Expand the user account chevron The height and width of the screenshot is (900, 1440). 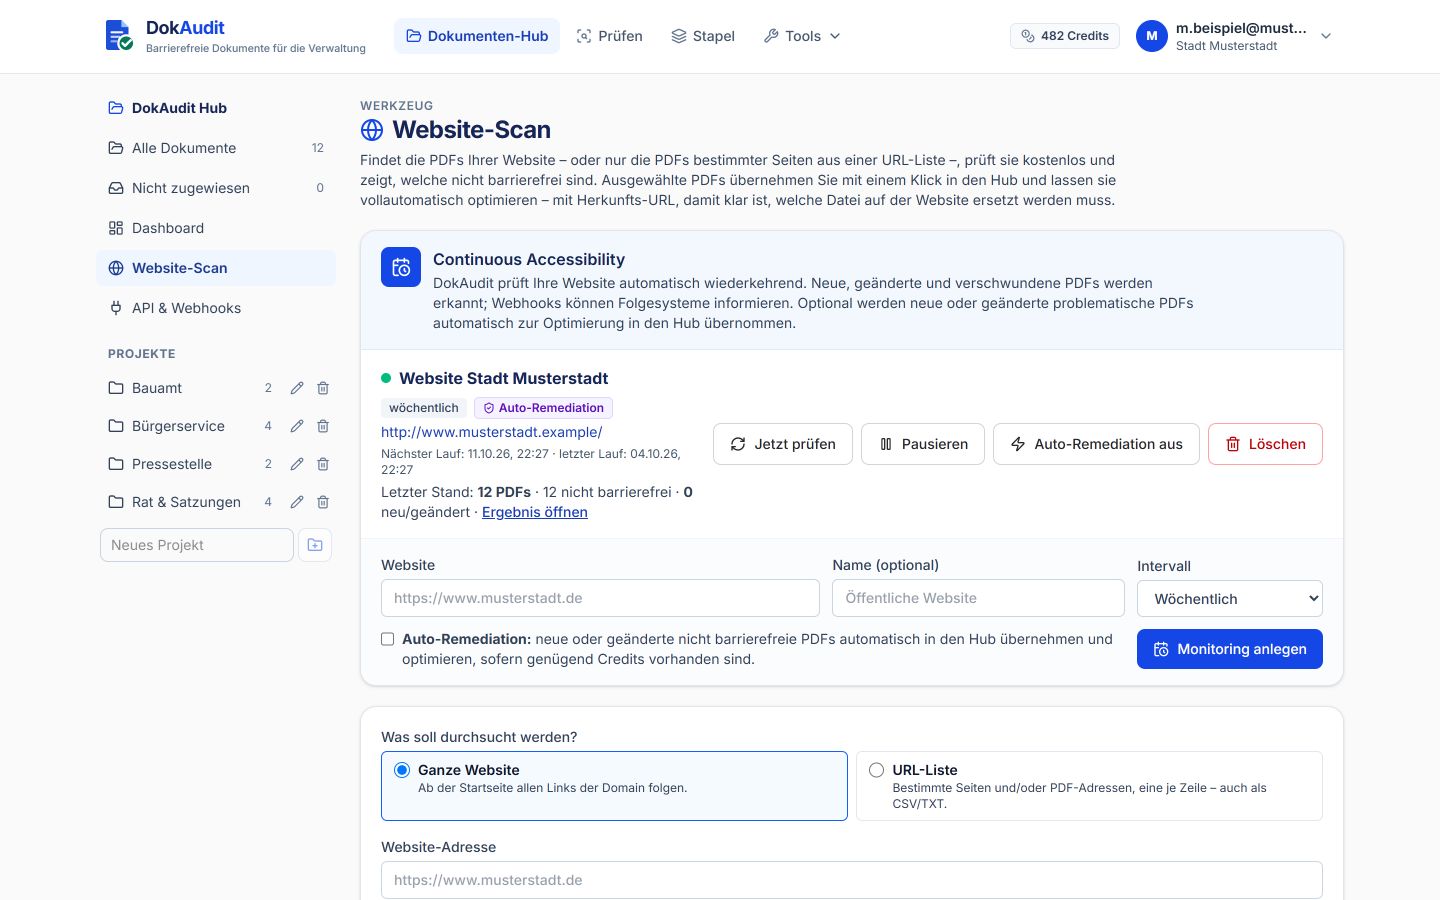coord(1326,36)
